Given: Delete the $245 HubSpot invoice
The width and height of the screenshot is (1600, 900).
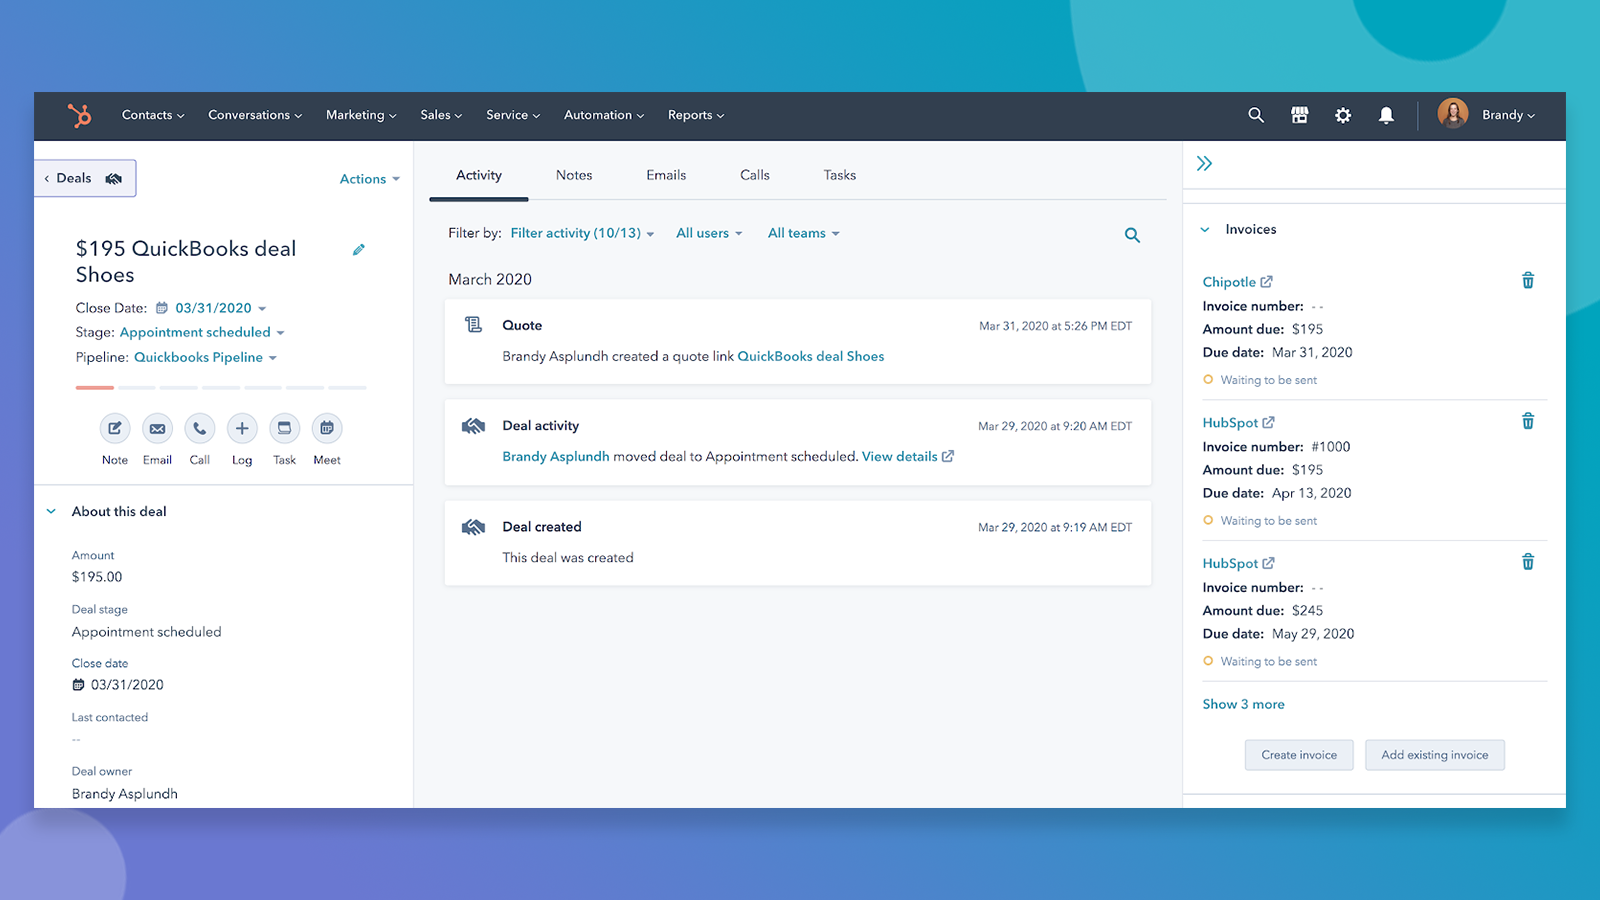Looking at the screenshot, I should pos(1528,562).
